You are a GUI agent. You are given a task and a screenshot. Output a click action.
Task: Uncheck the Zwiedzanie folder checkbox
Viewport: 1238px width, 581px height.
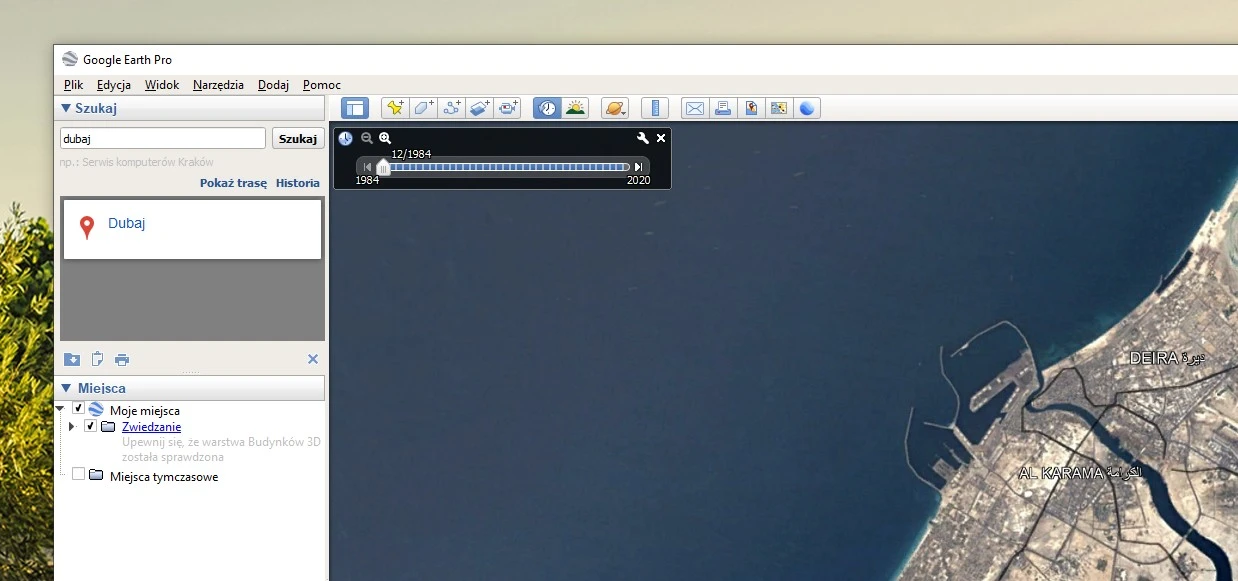(x=90, y=426)
